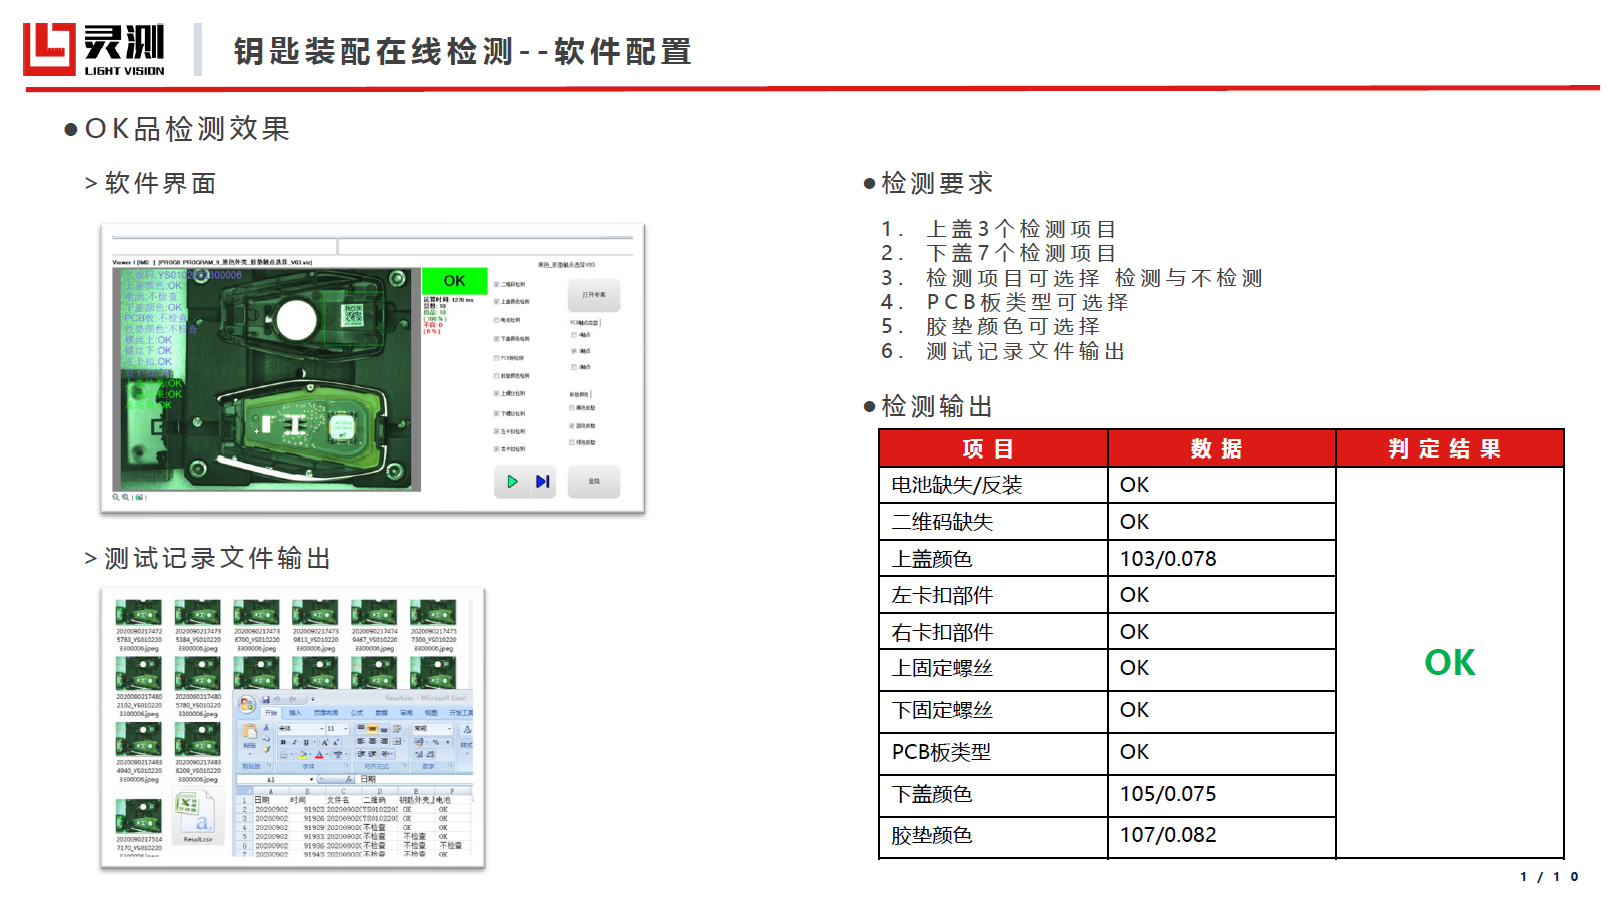Click the 打开专案 button
1624x910 pixels.
(594, 295)
